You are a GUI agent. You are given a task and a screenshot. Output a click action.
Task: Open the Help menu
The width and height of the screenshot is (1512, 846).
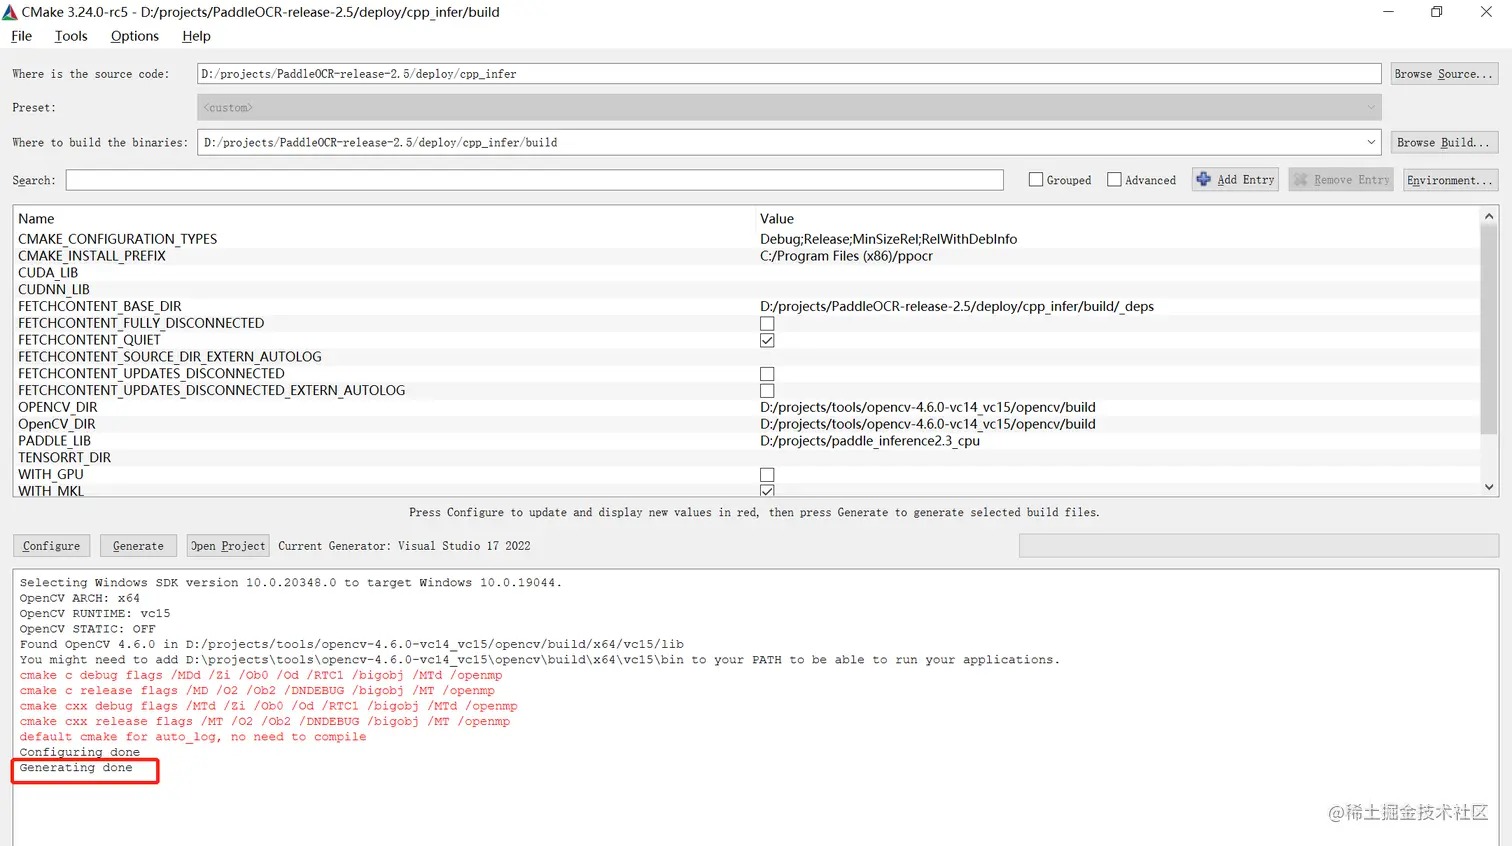196,36
